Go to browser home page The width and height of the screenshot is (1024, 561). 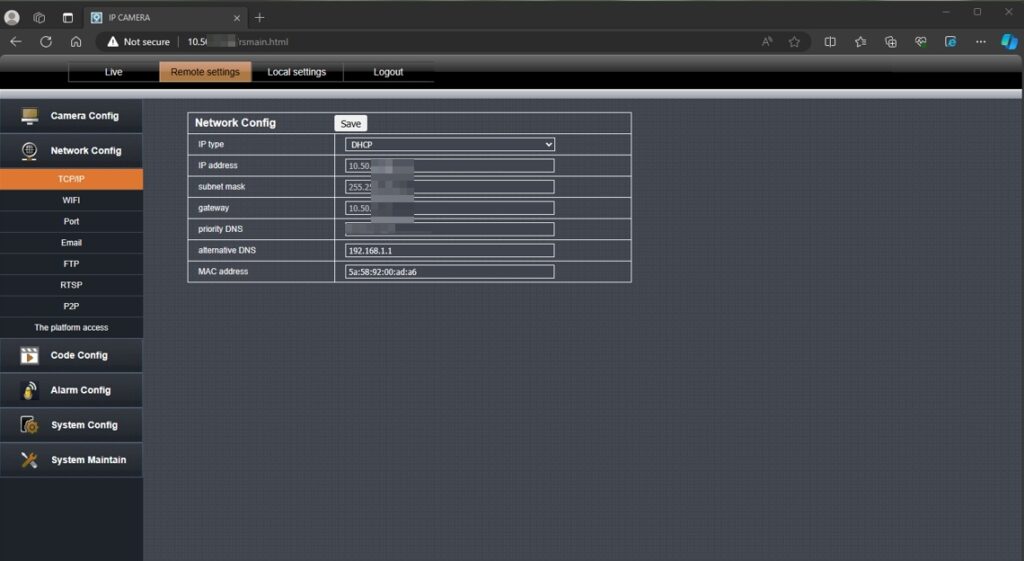(76, 42)
